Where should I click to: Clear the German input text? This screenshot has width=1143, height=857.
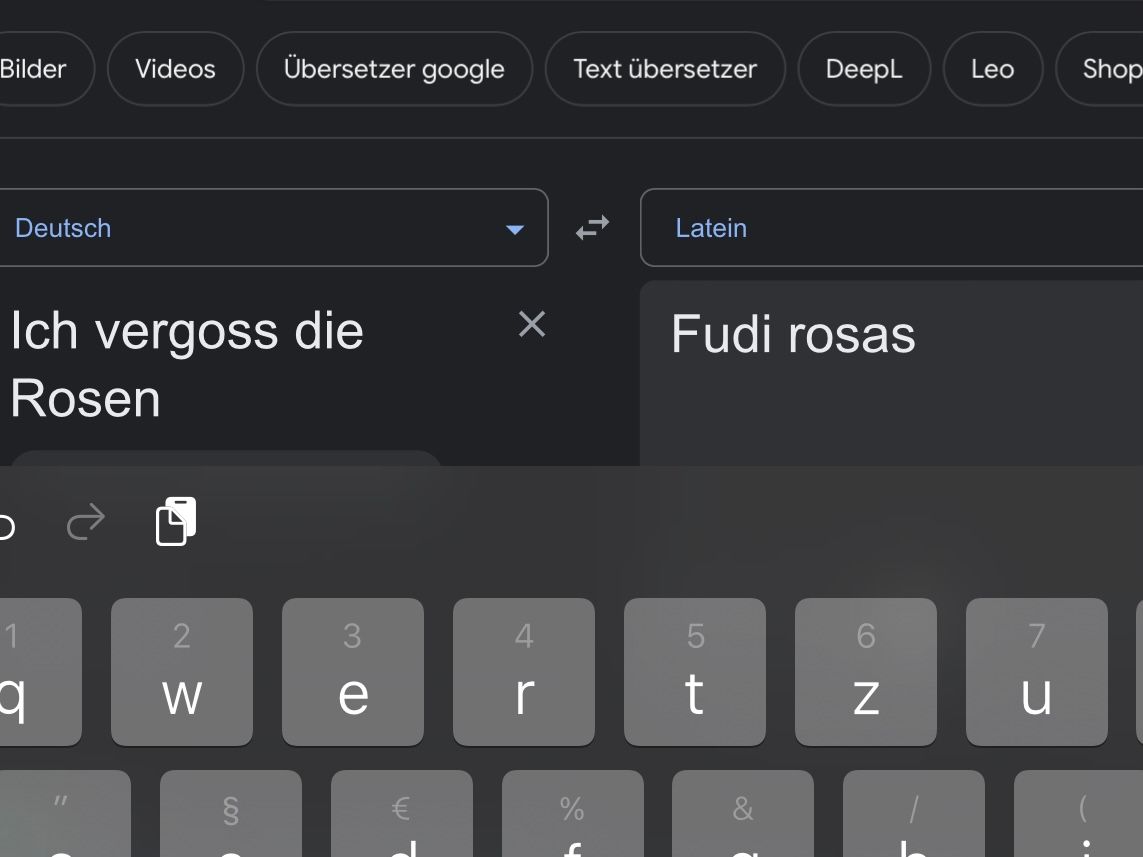point(532,324)
